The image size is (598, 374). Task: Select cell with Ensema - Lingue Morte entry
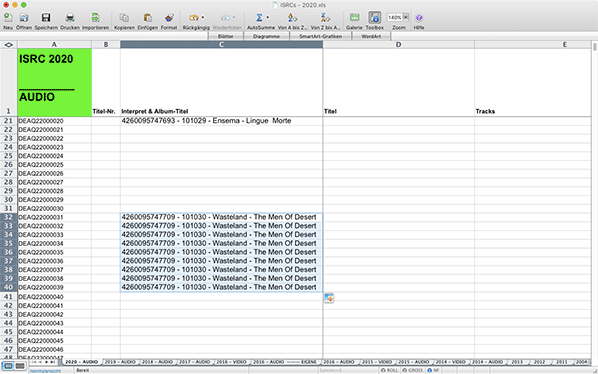221,121
